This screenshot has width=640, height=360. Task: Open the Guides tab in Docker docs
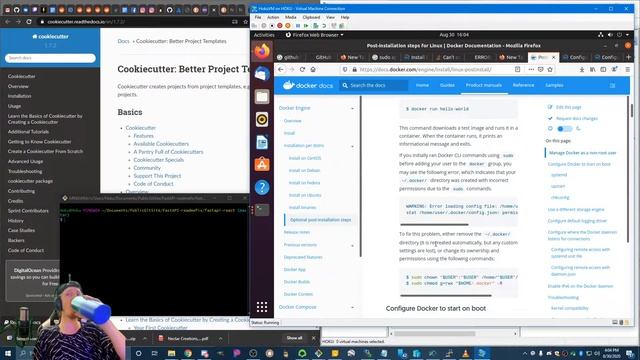447,85
